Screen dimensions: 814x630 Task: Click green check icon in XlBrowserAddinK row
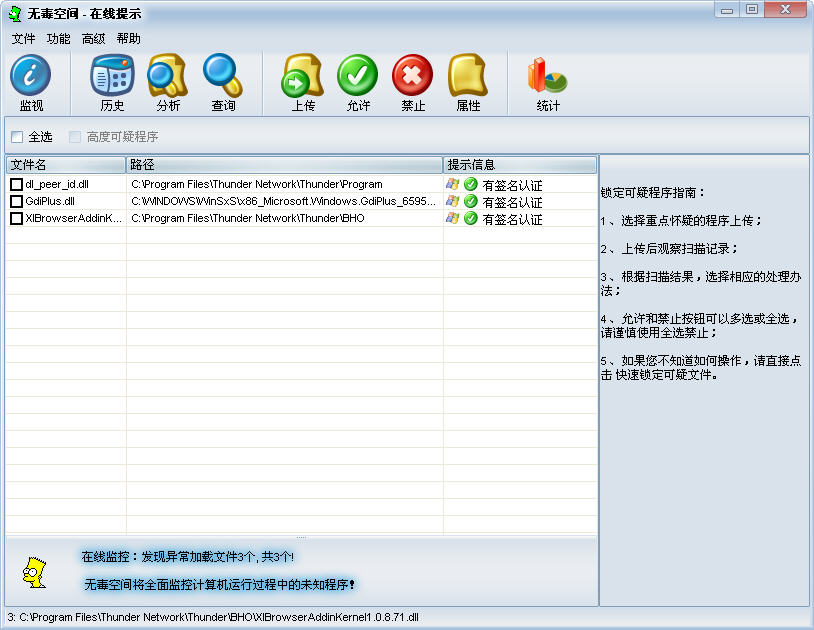tap(471, 218)
